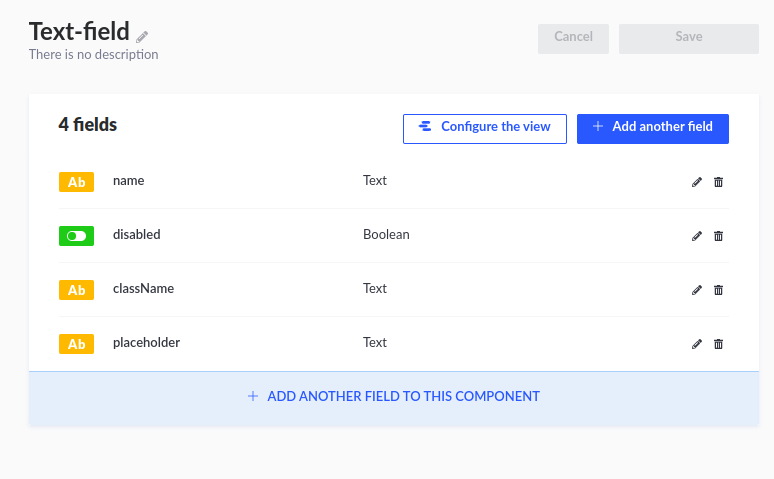Delete the className field
This screenshot has width=774, height=479.
[718, 290]
